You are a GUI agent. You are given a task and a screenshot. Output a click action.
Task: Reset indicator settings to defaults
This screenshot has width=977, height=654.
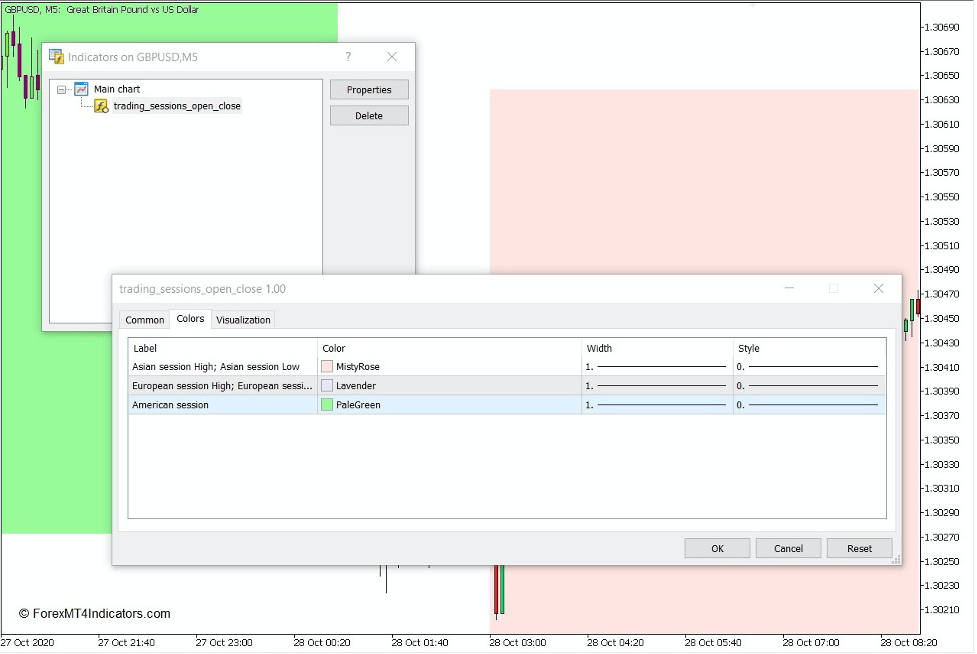[x=859, y=548]
